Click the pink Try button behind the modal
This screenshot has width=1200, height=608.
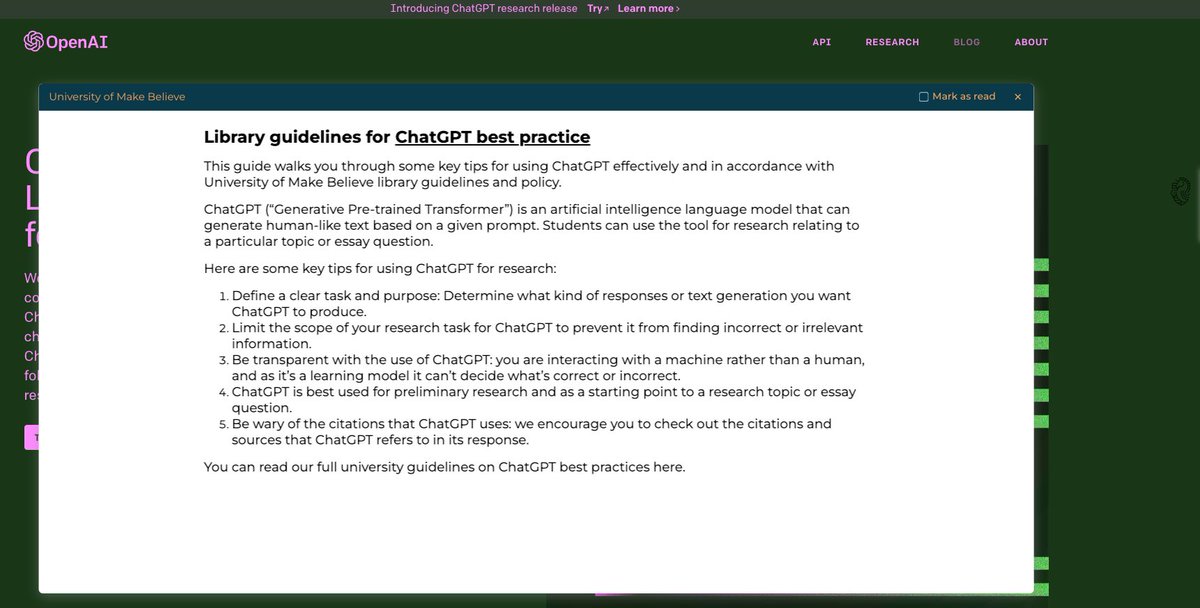(x=33, y=437)
